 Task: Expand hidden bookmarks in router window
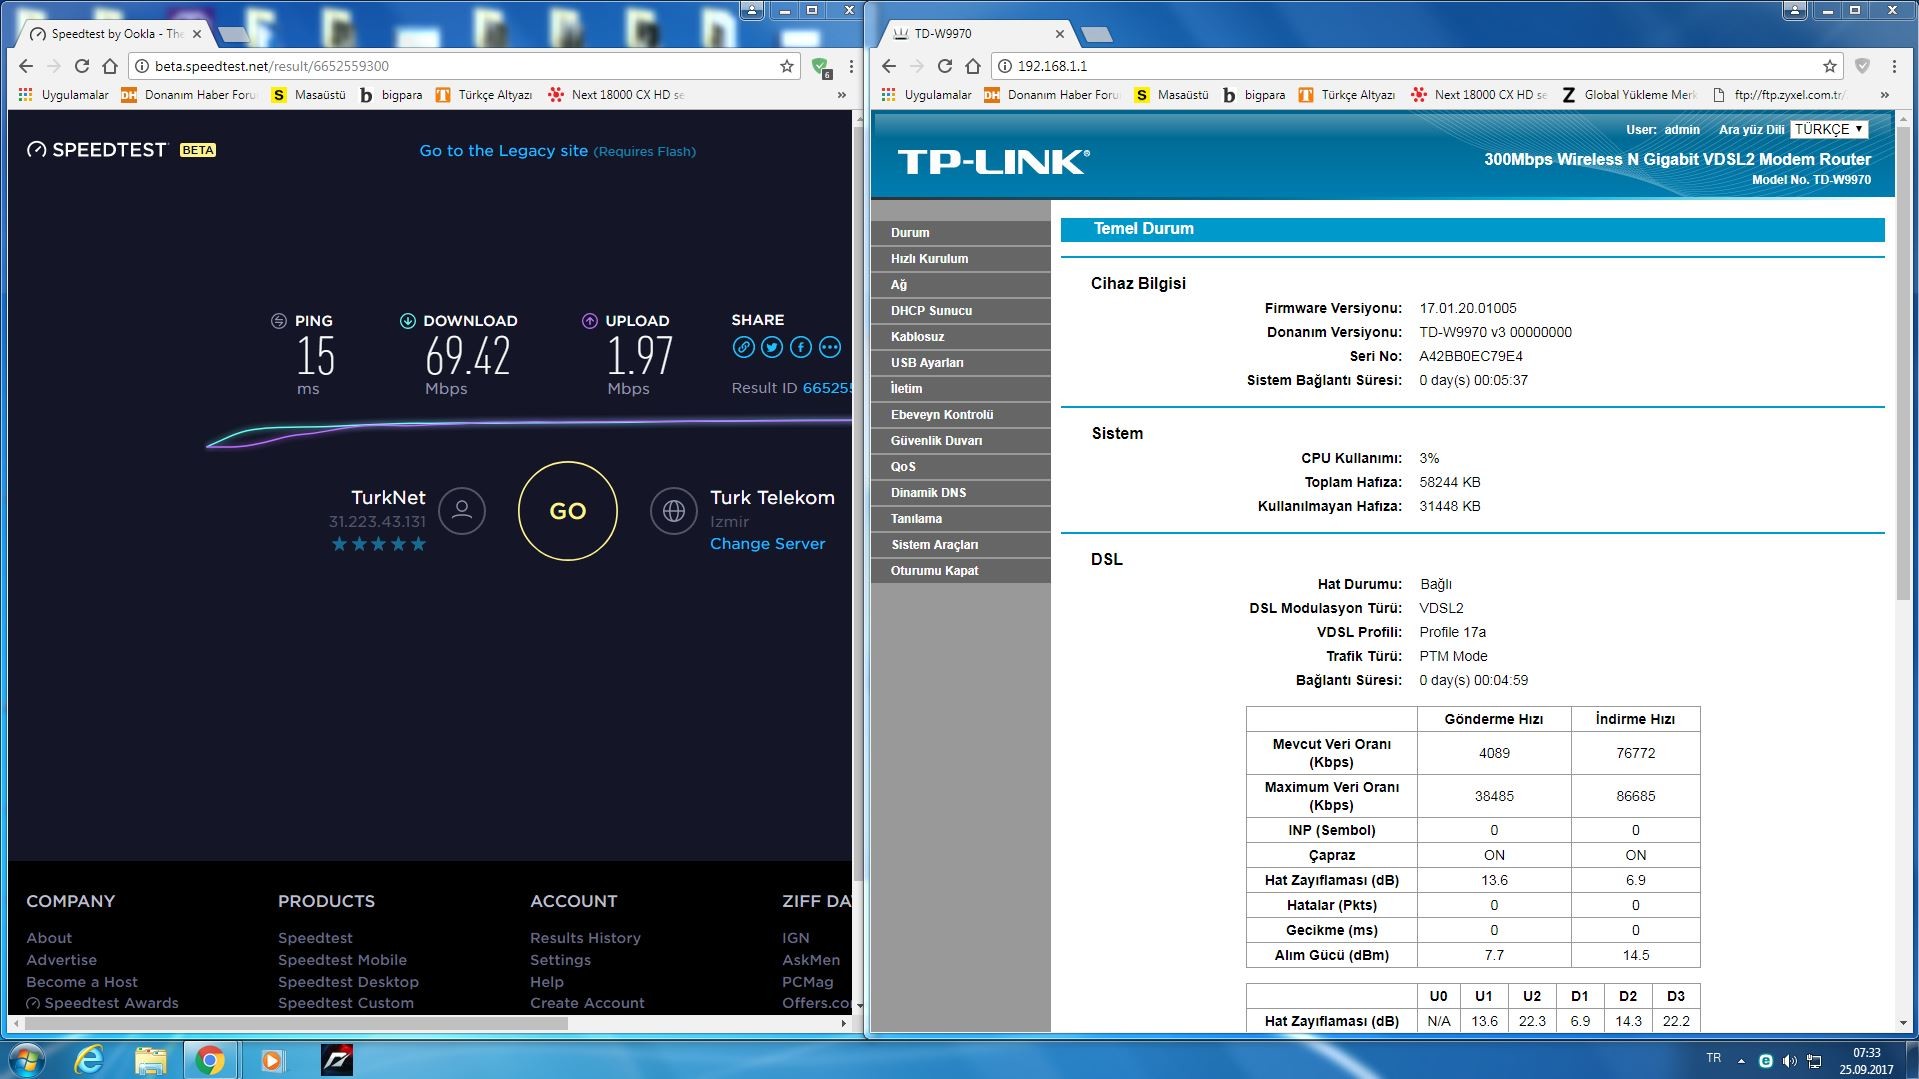1885,95
